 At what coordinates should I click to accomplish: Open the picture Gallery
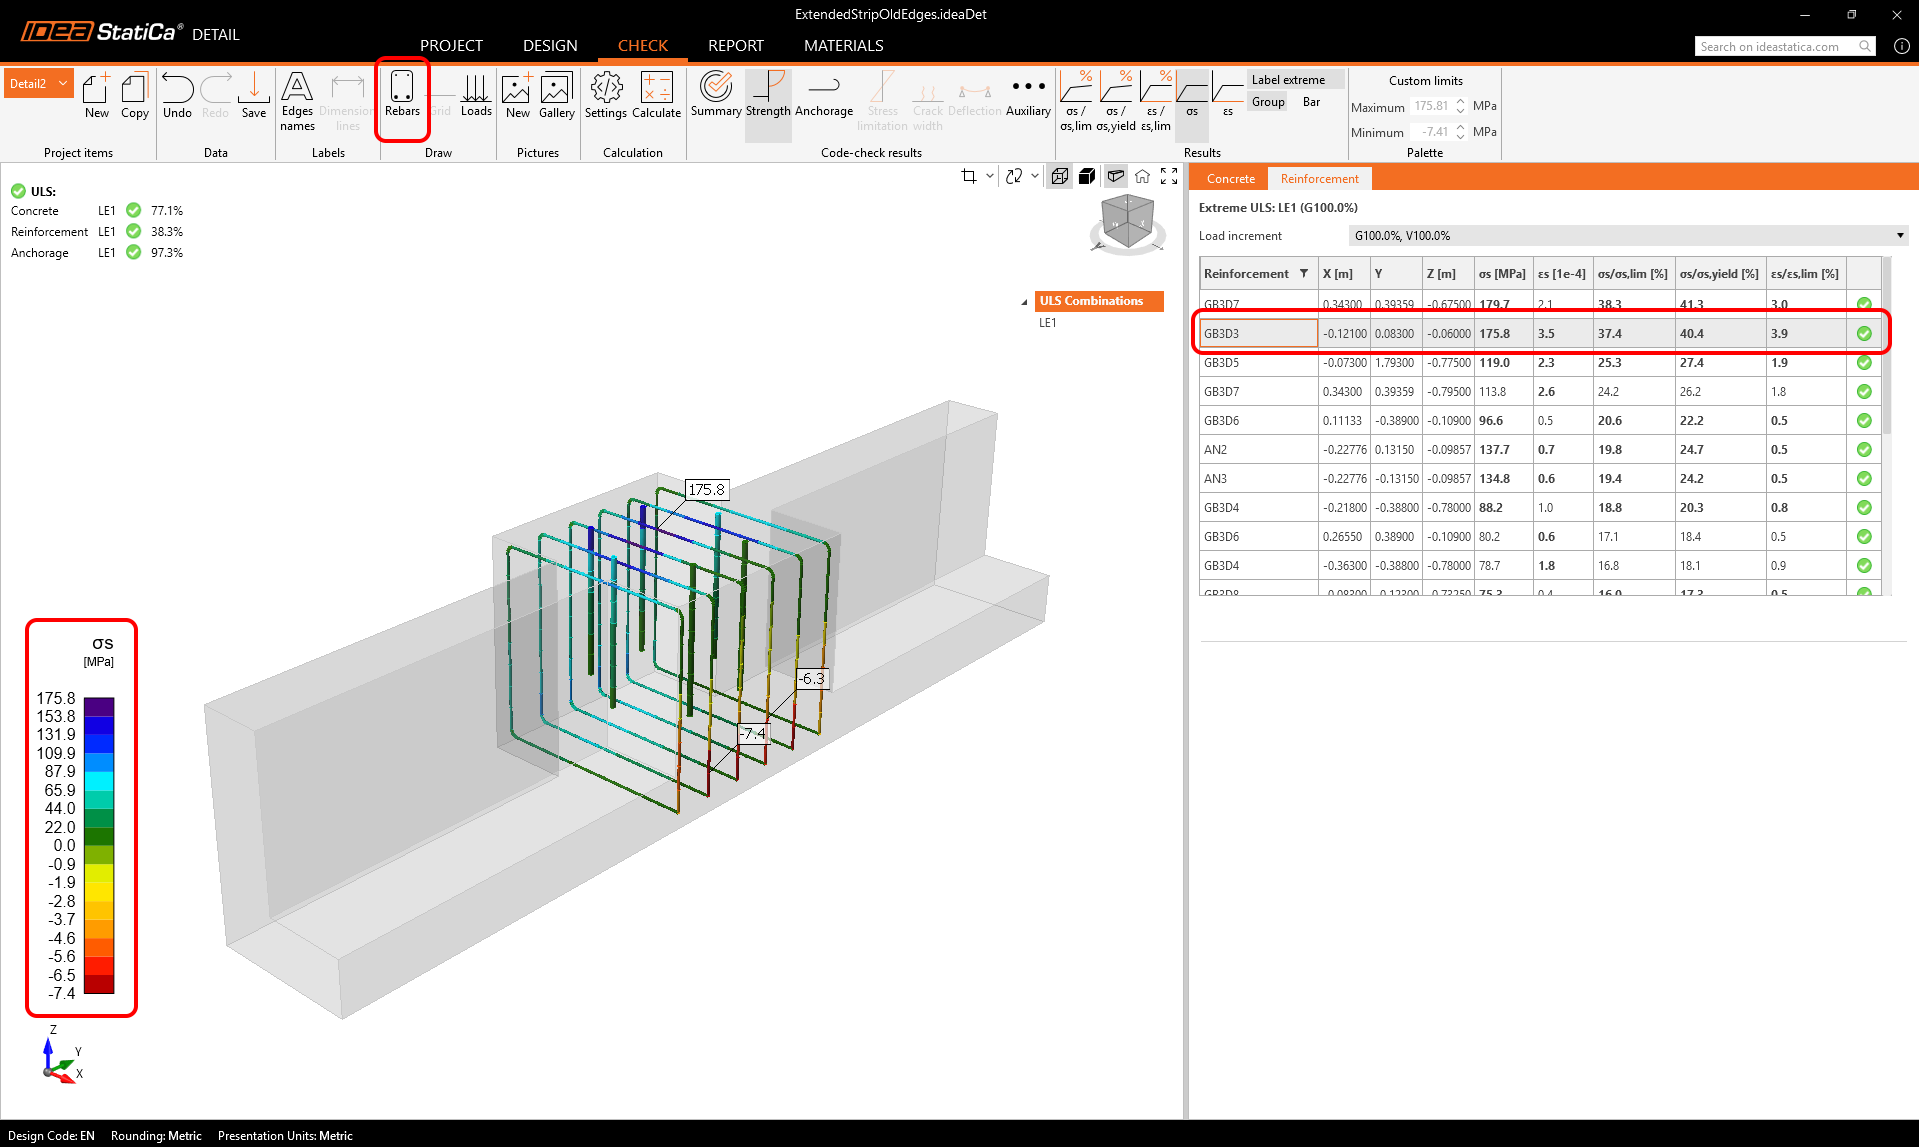point(556,95)
